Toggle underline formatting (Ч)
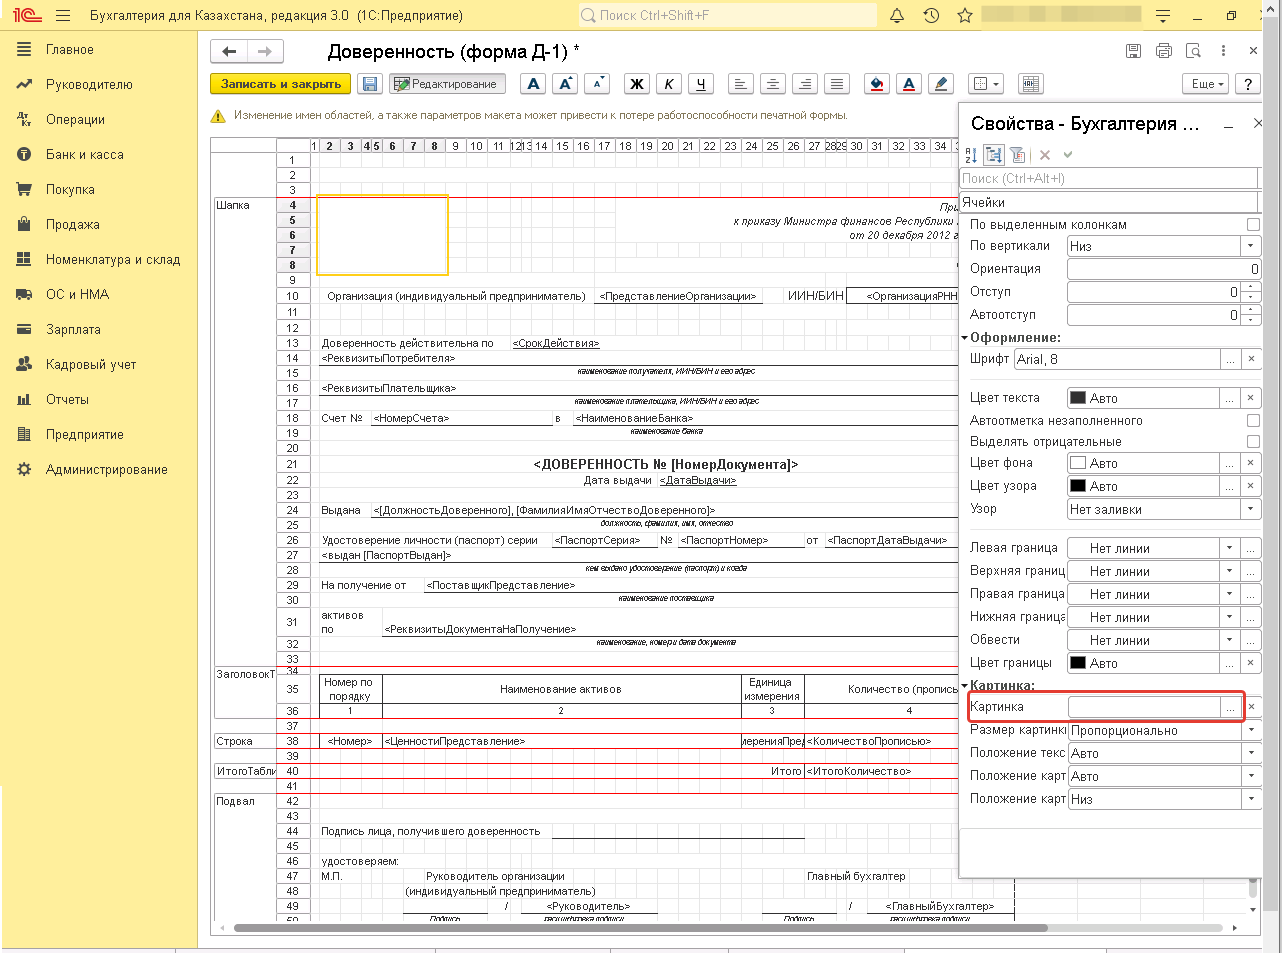This screenshot has width=1282, height=953. tap(701, 84)
